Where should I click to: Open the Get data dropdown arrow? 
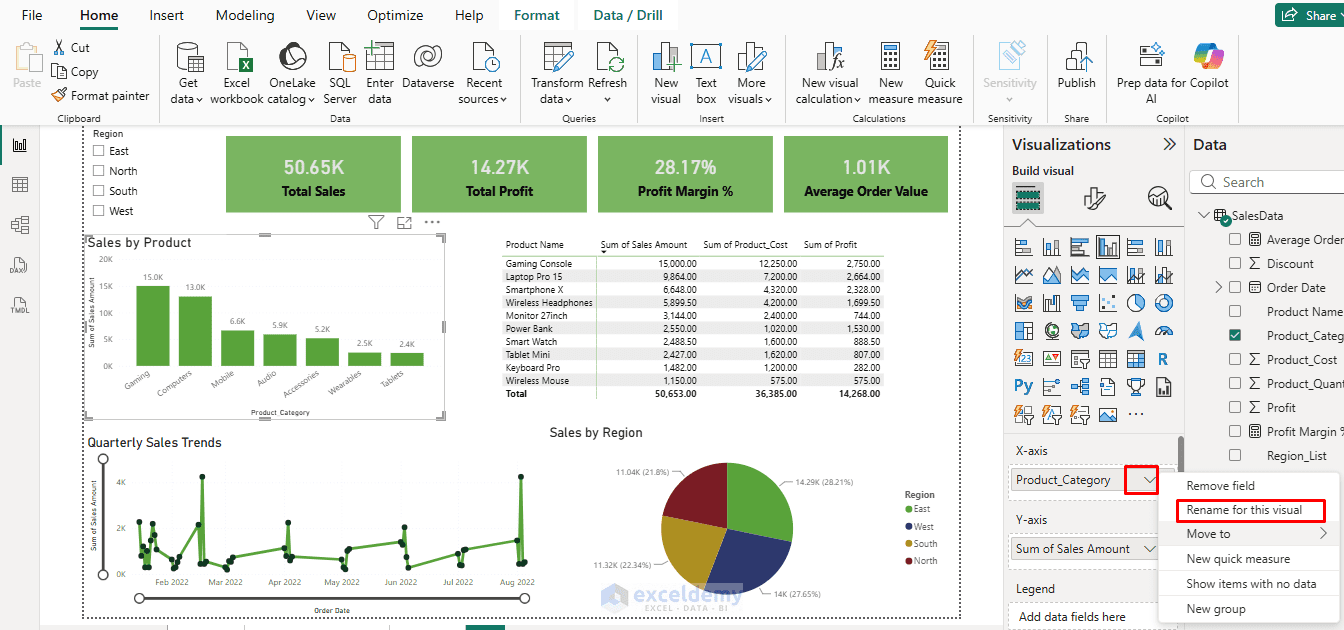(200, 100)
